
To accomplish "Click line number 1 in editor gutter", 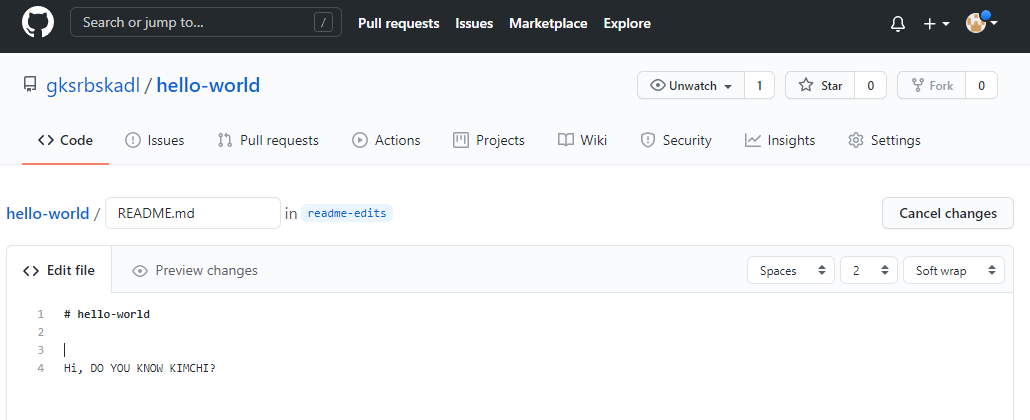I will tap(41, 314).
